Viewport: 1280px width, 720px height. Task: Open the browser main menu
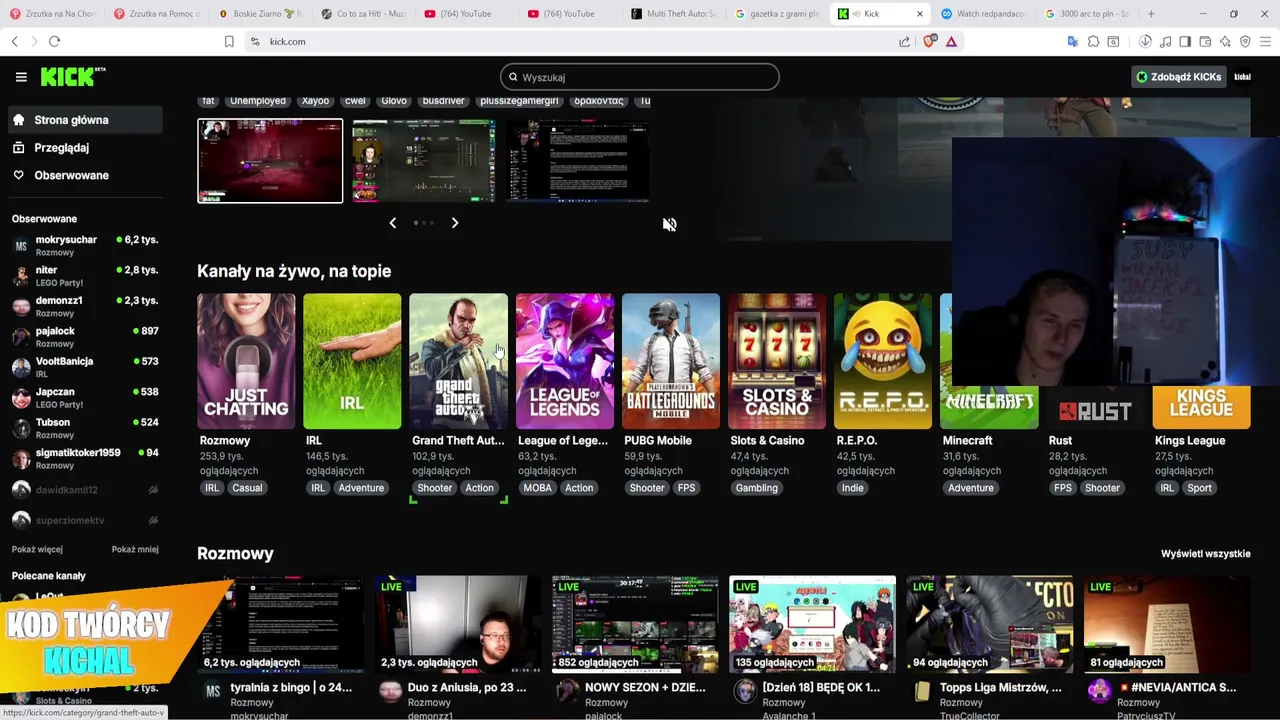pyautogui.click(x=1265, y=41)
